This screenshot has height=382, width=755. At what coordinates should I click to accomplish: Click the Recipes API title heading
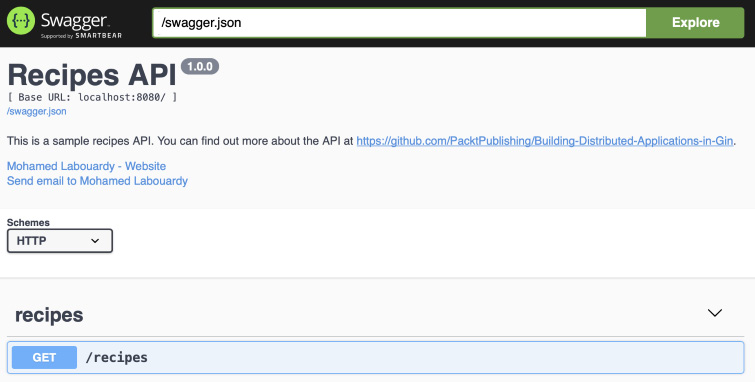tap(92, 75)
